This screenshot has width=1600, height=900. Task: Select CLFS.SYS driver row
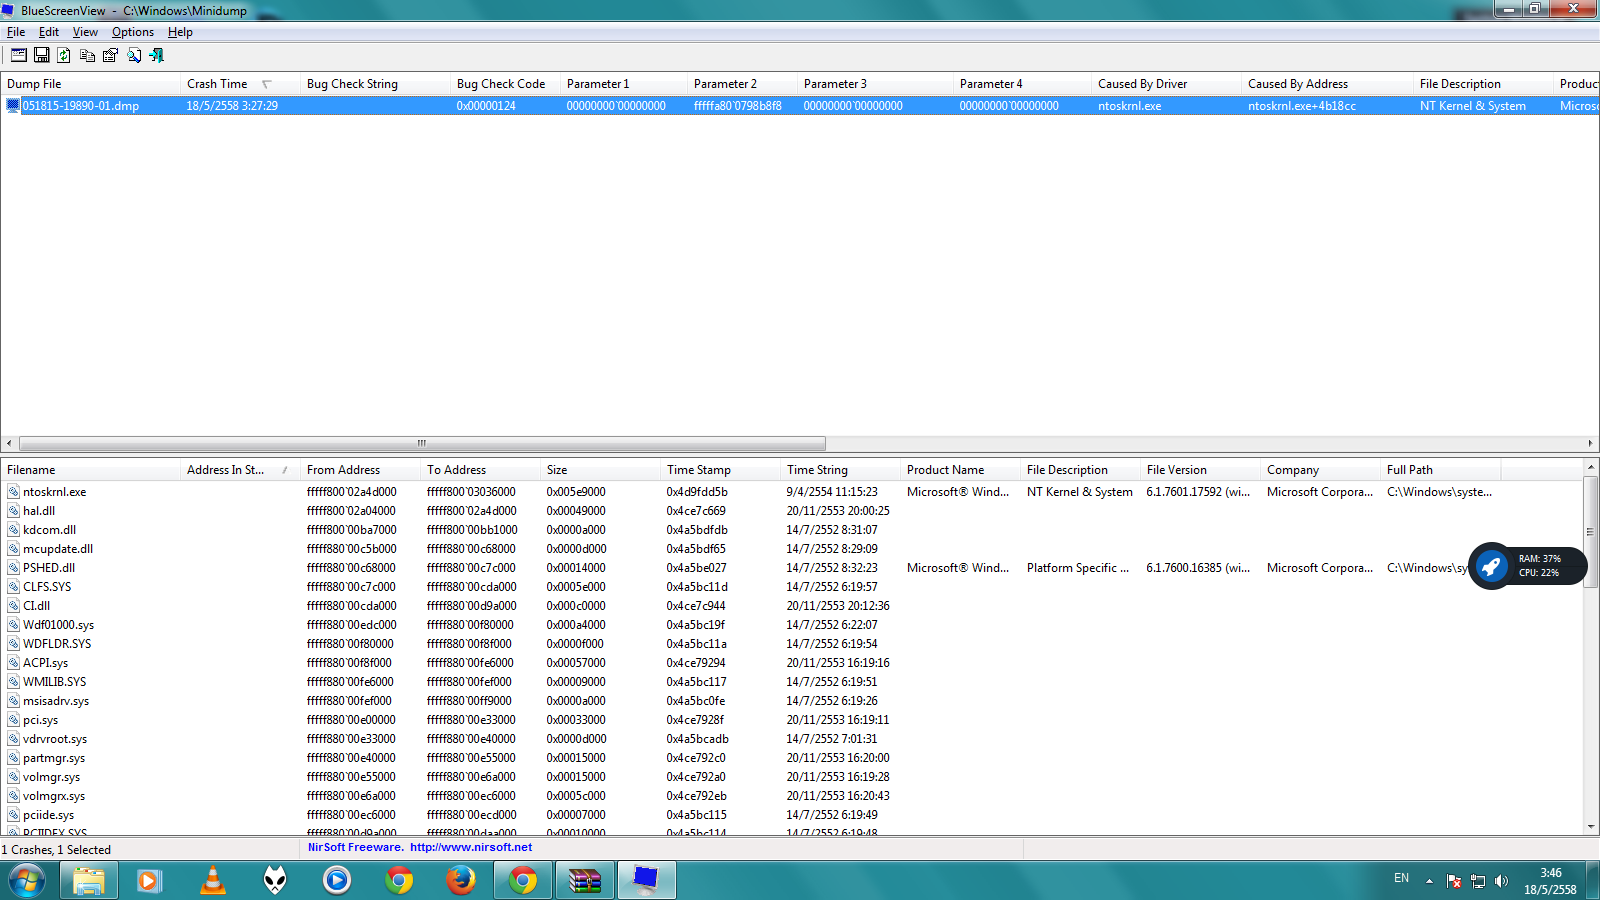[x=47, y=587]
